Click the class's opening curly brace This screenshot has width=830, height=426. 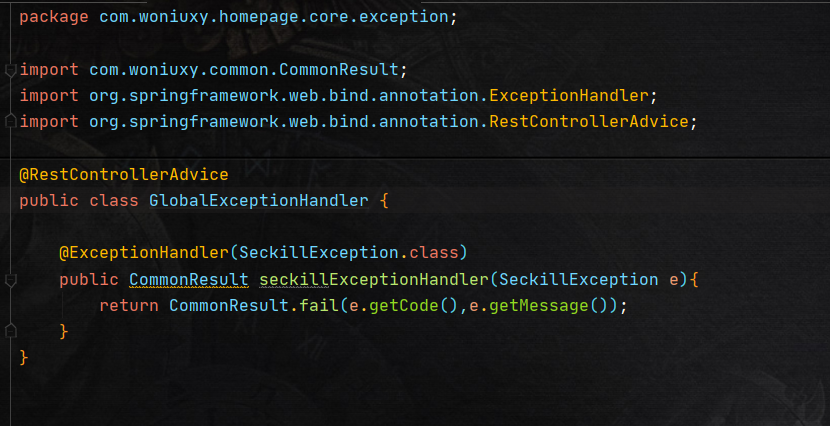click(383, 200)
